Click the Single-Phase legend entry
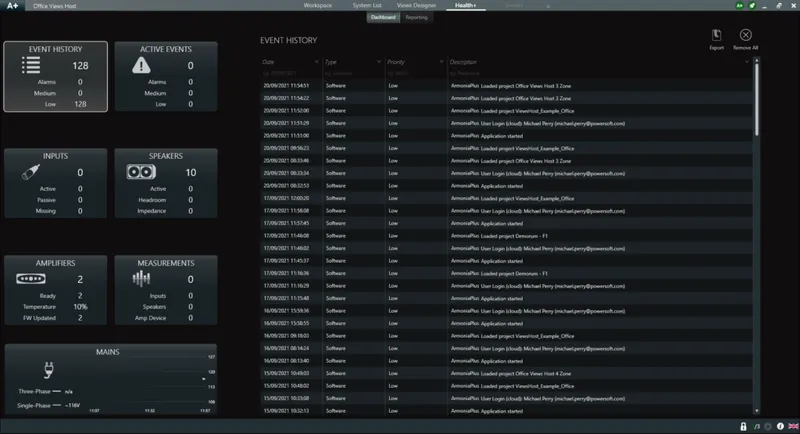 (x=48, y=405)
